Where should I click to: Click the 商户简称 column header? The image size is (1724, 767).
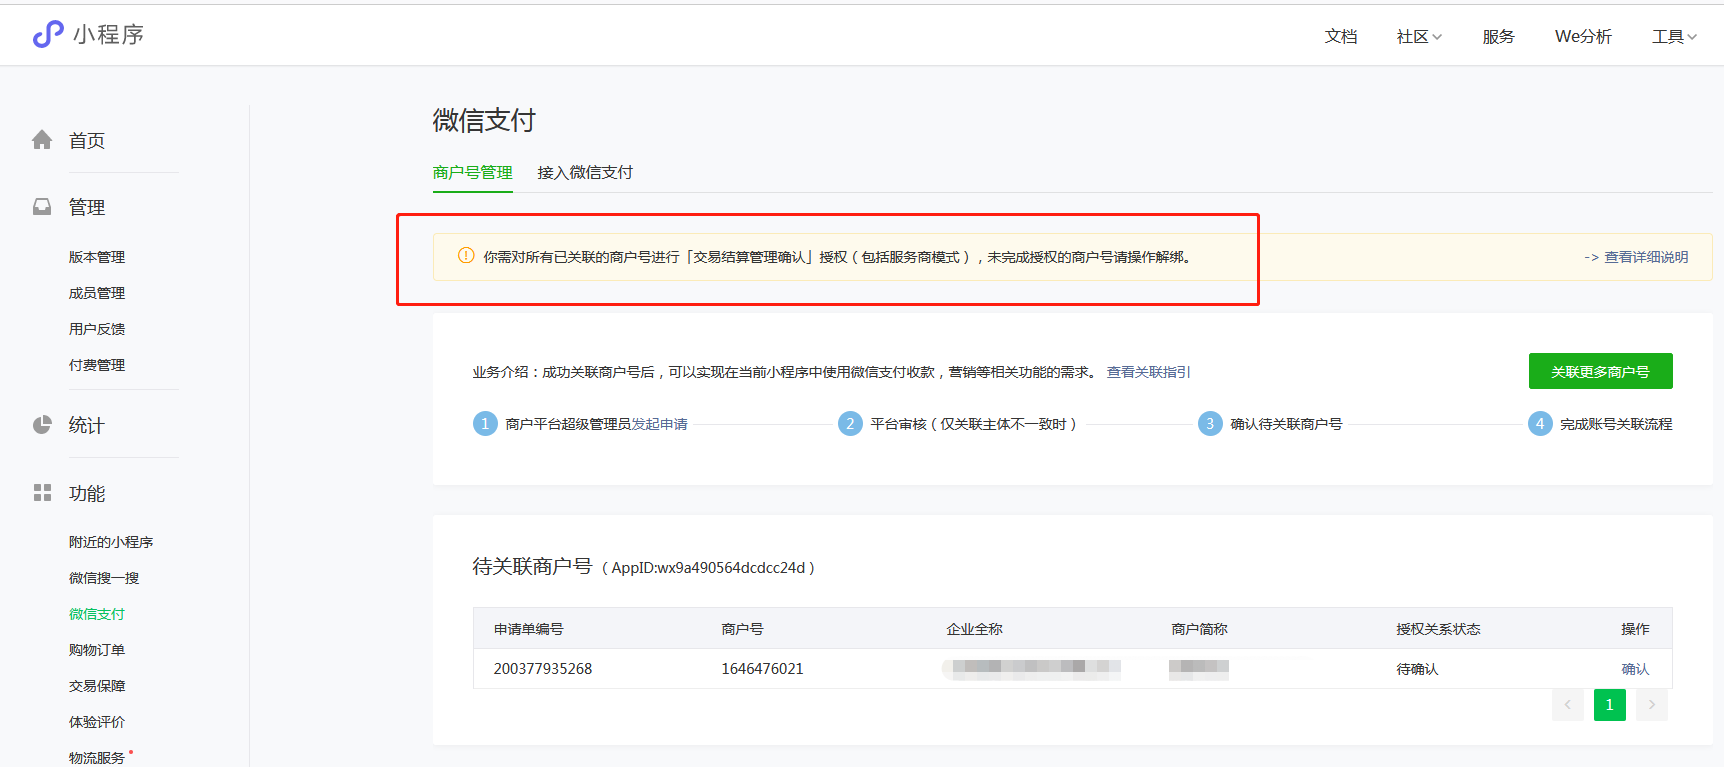(1199, 629)
